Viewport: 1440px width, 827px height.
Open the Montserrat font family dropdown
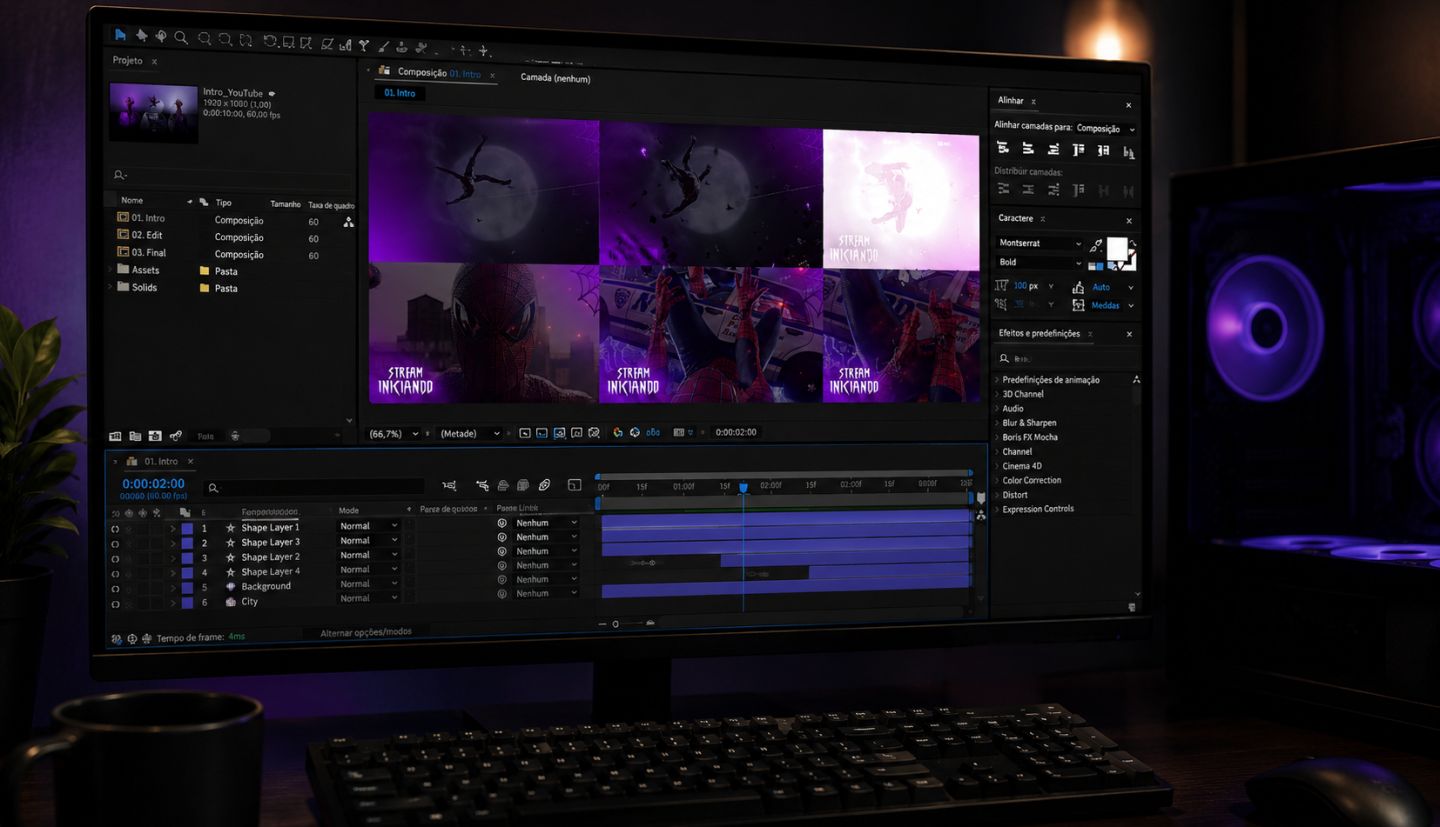pos(1039,243)
